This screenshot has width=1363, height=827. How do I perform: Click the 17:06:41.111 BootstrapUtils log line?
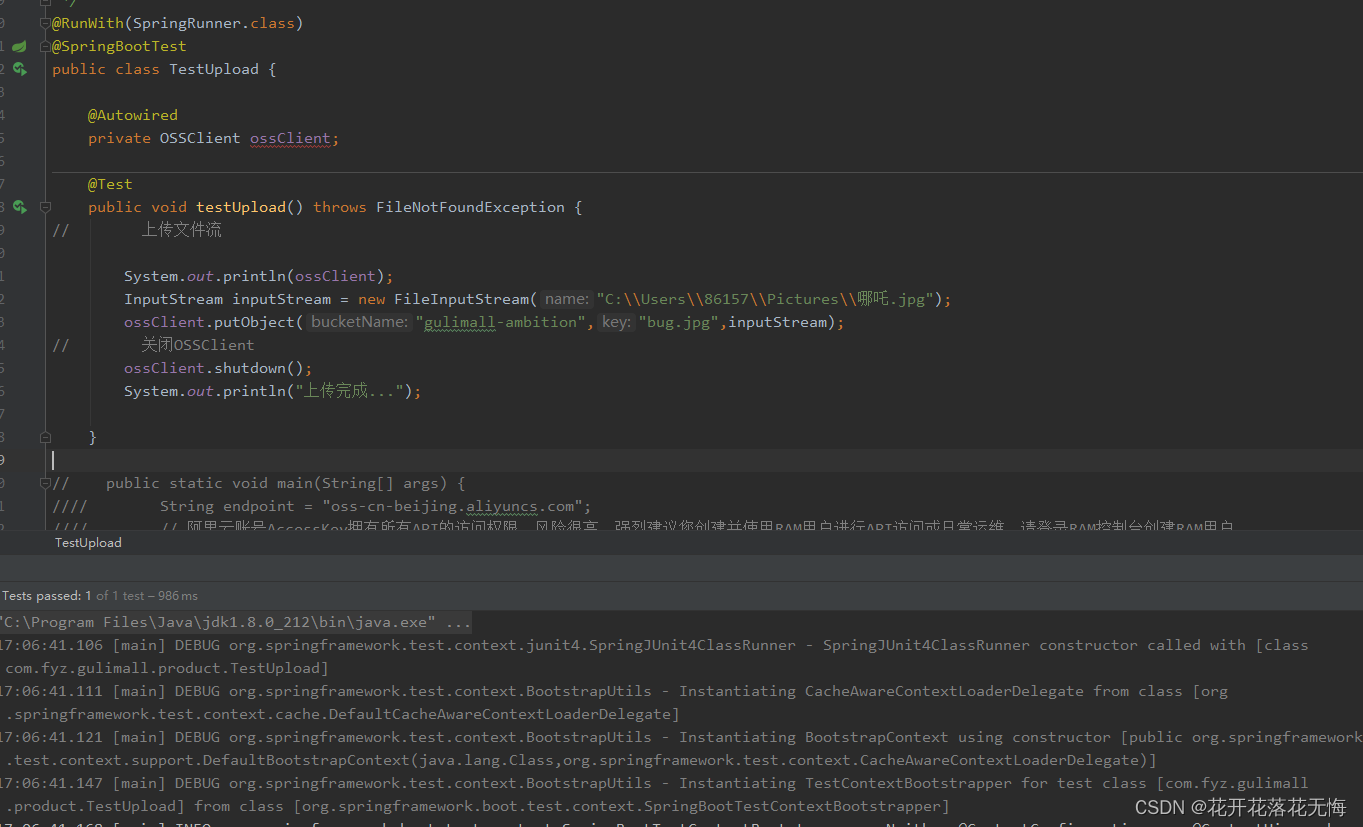click(614, 691)
